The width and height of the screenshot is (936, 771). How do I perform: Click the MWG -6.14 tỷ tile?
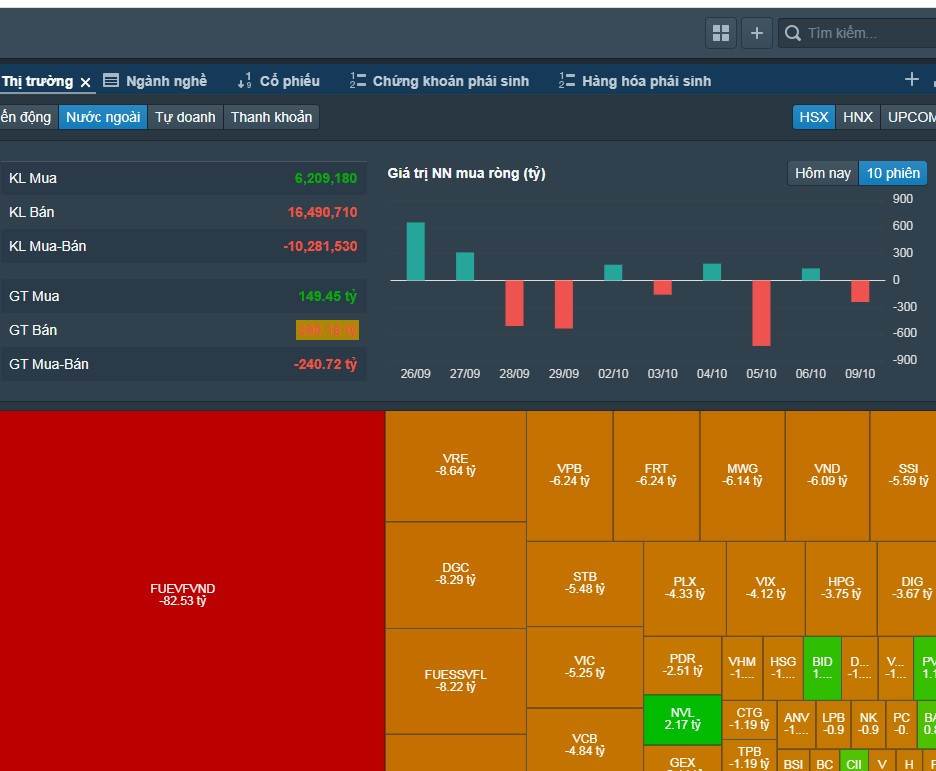[x=743, y=476]
